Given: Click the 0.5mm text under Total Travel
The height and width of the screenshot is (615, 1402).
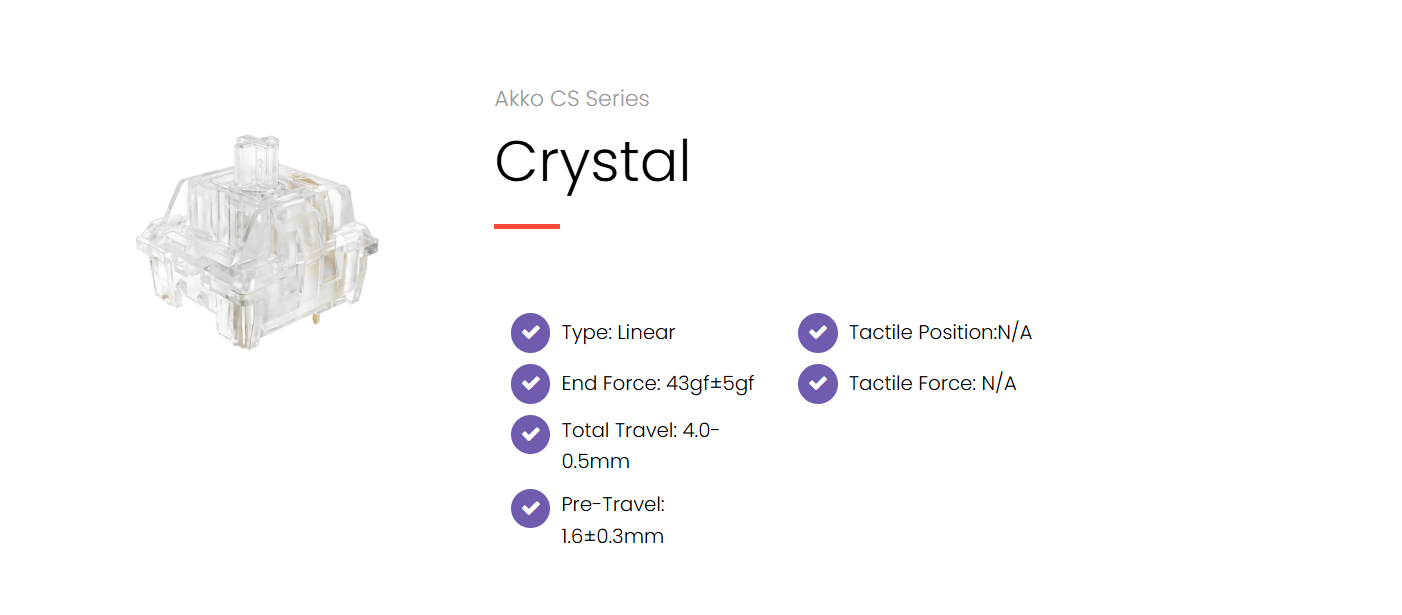Looking at the screenshot, I should click(x=595, y=462).
